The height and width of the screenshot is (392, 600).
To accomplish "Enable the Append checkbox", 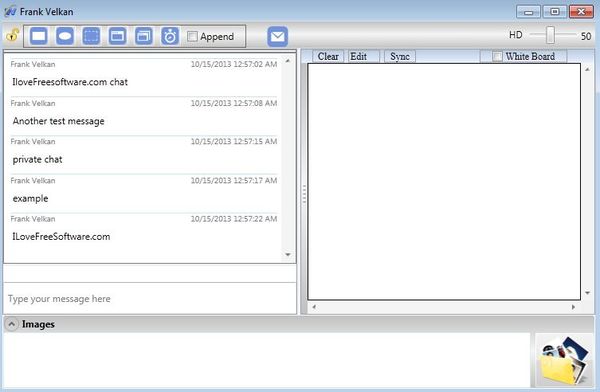I will click(x=192, y=36).
